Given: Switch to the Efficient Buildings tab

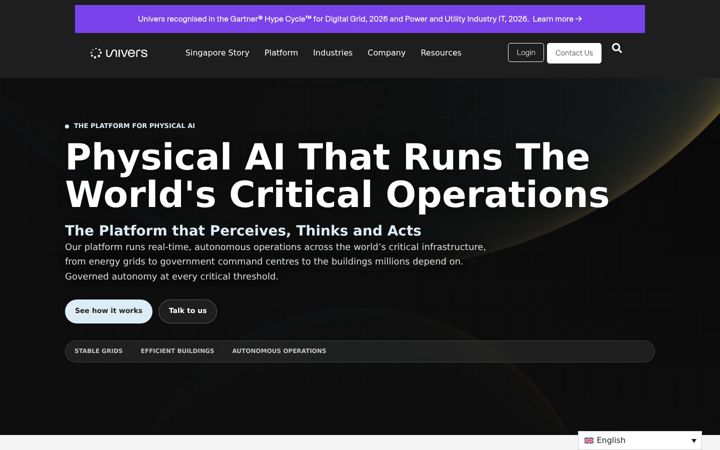Looking at the screenshot, I should tap(177, 351).
